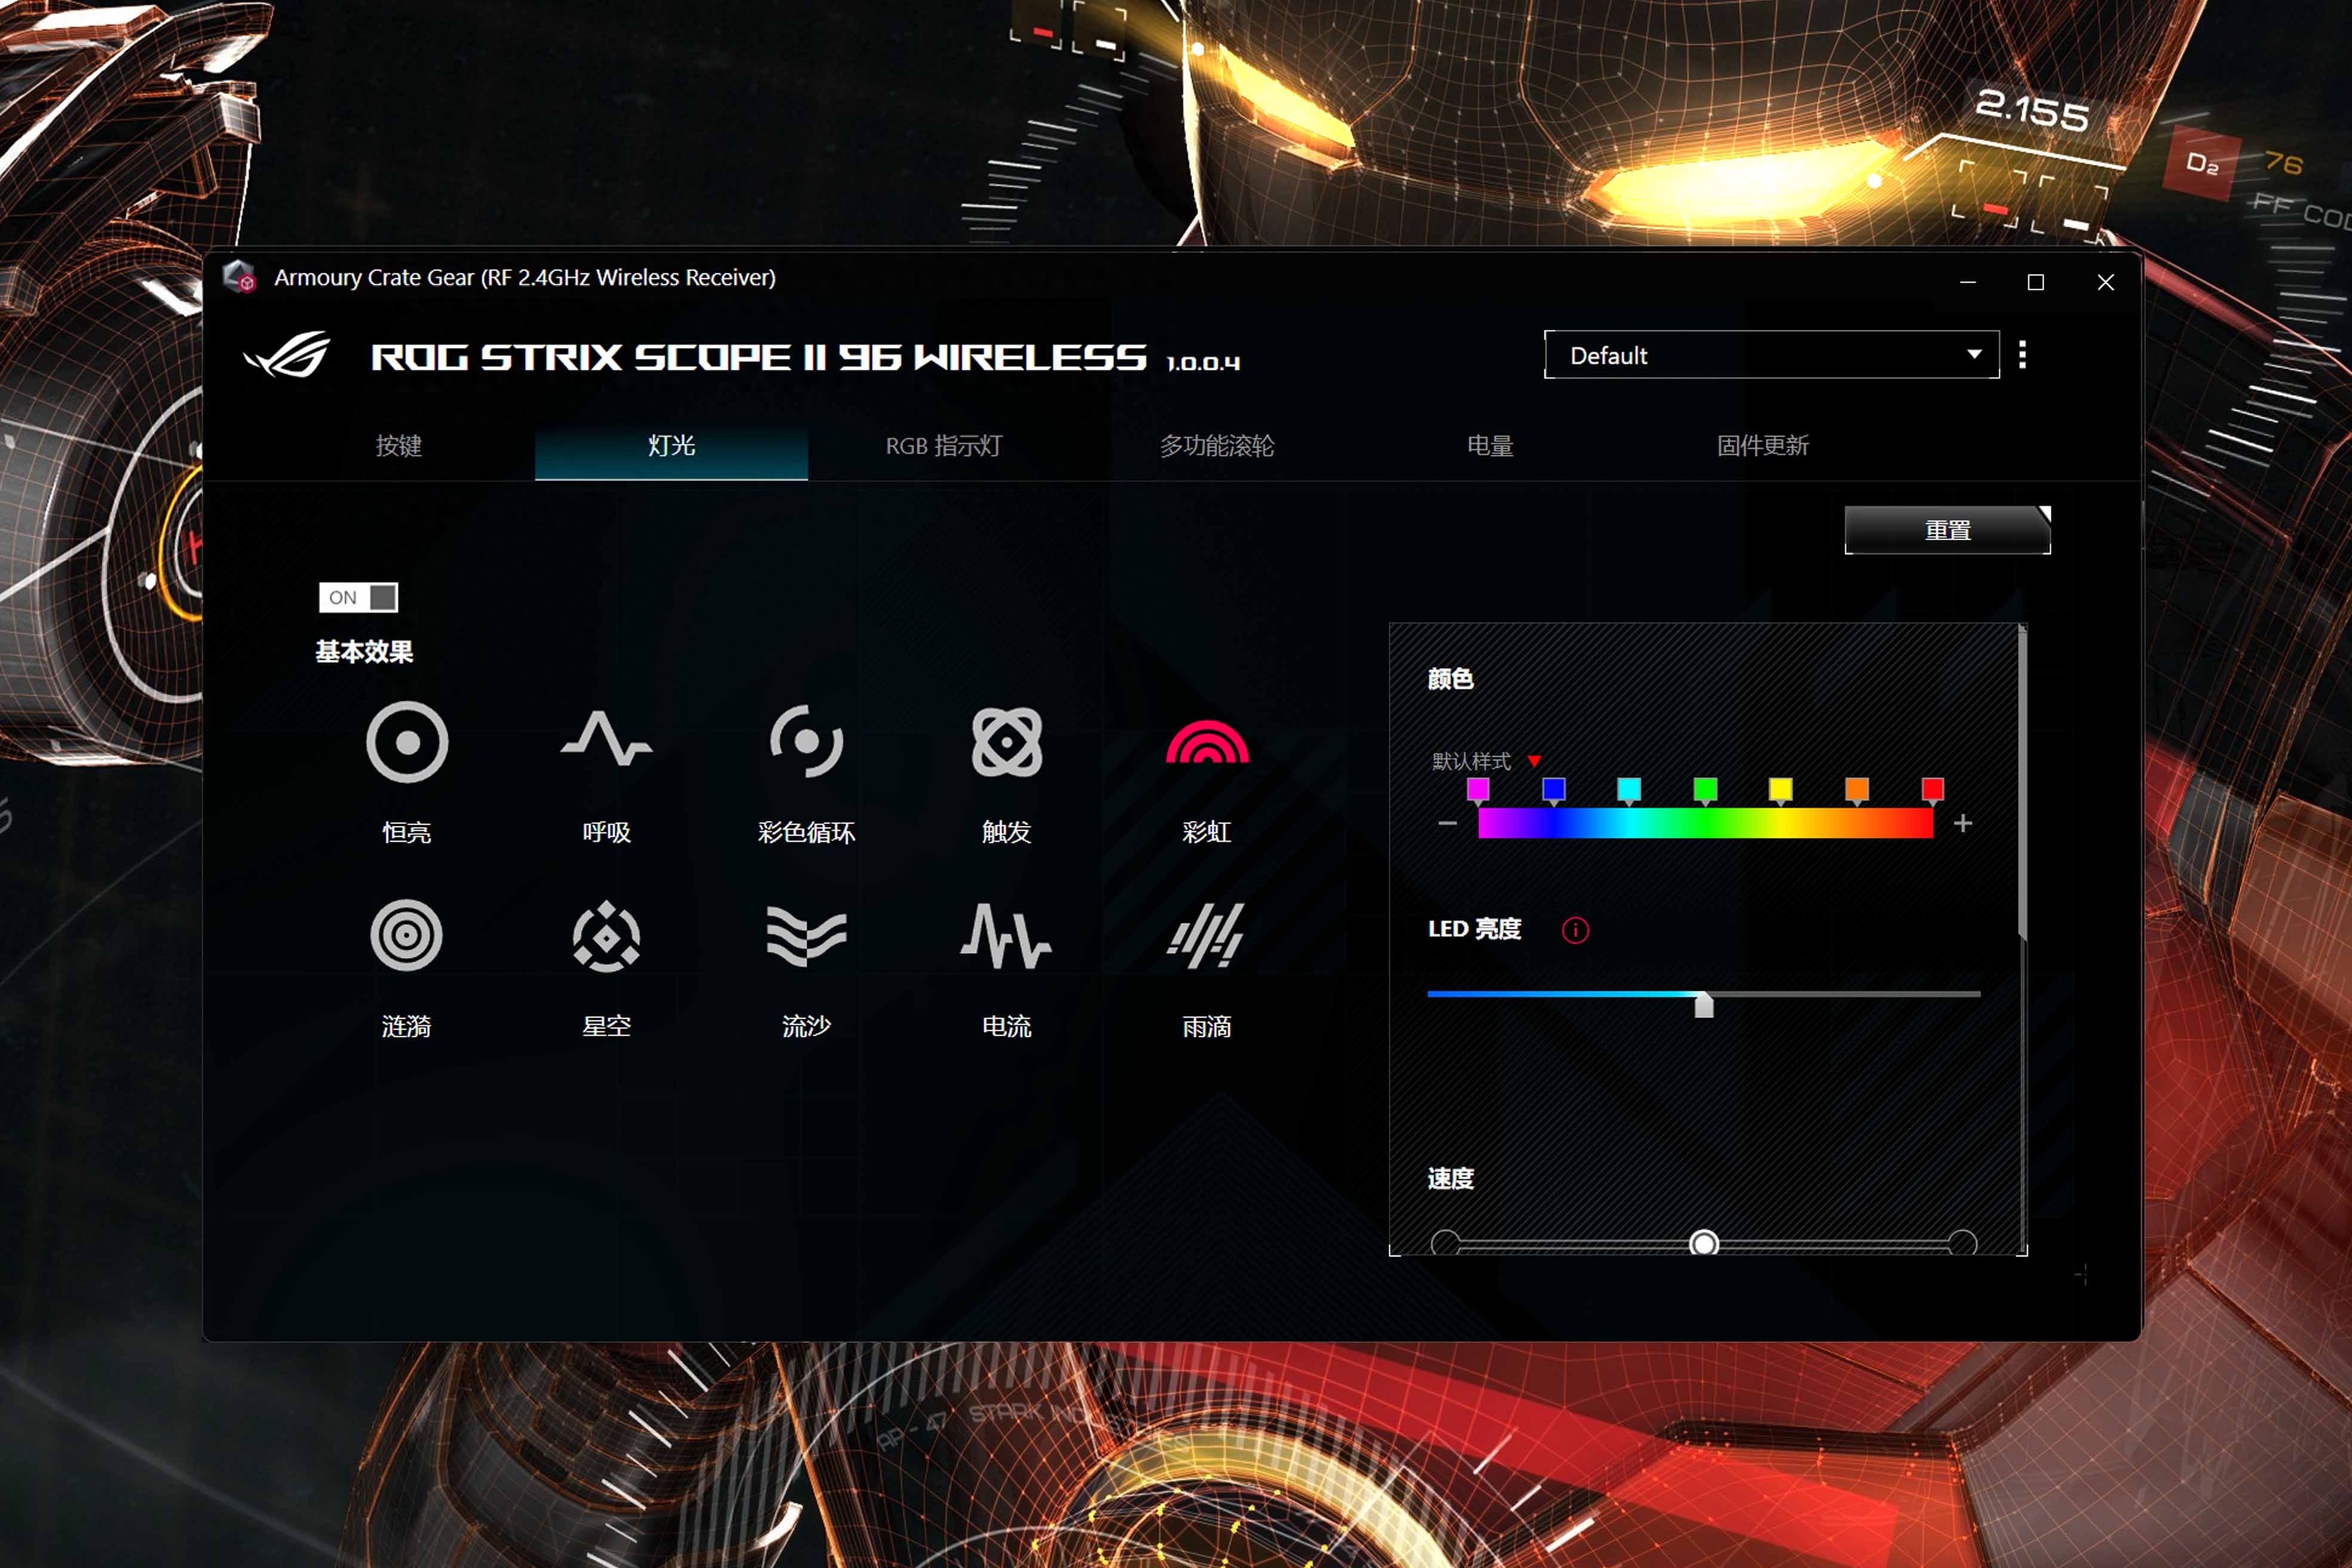The height and width of the screenshot is (1568, 2352).
Task: Select the cyan gradient color stop
Action: pos(1629,792)
